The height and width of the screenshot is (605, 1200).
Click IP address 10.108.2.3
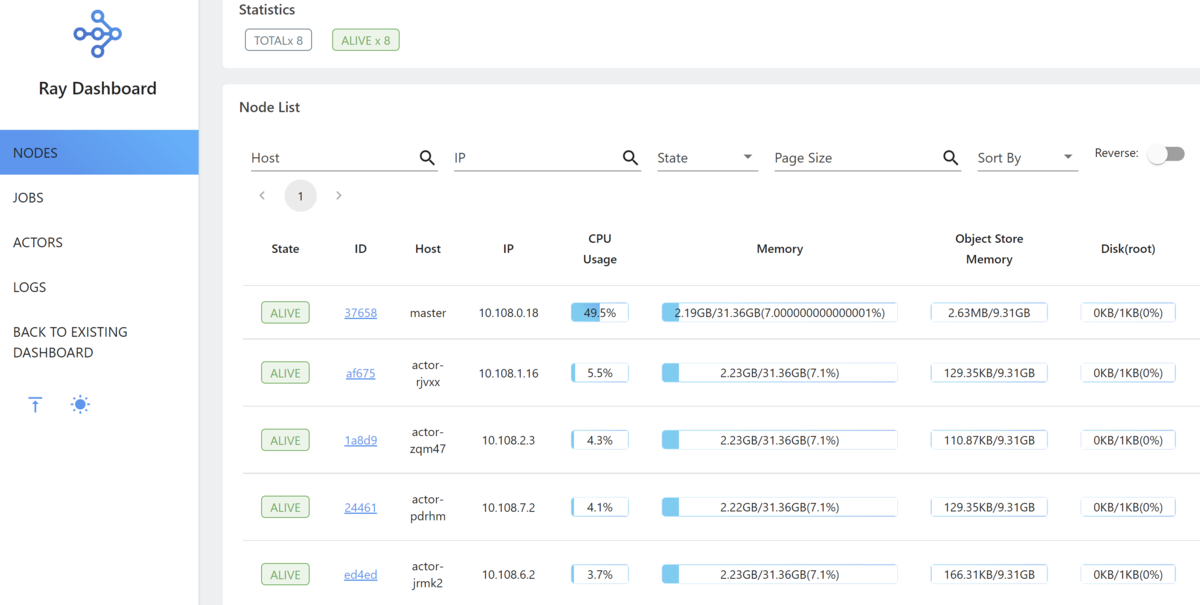(508, 440)
